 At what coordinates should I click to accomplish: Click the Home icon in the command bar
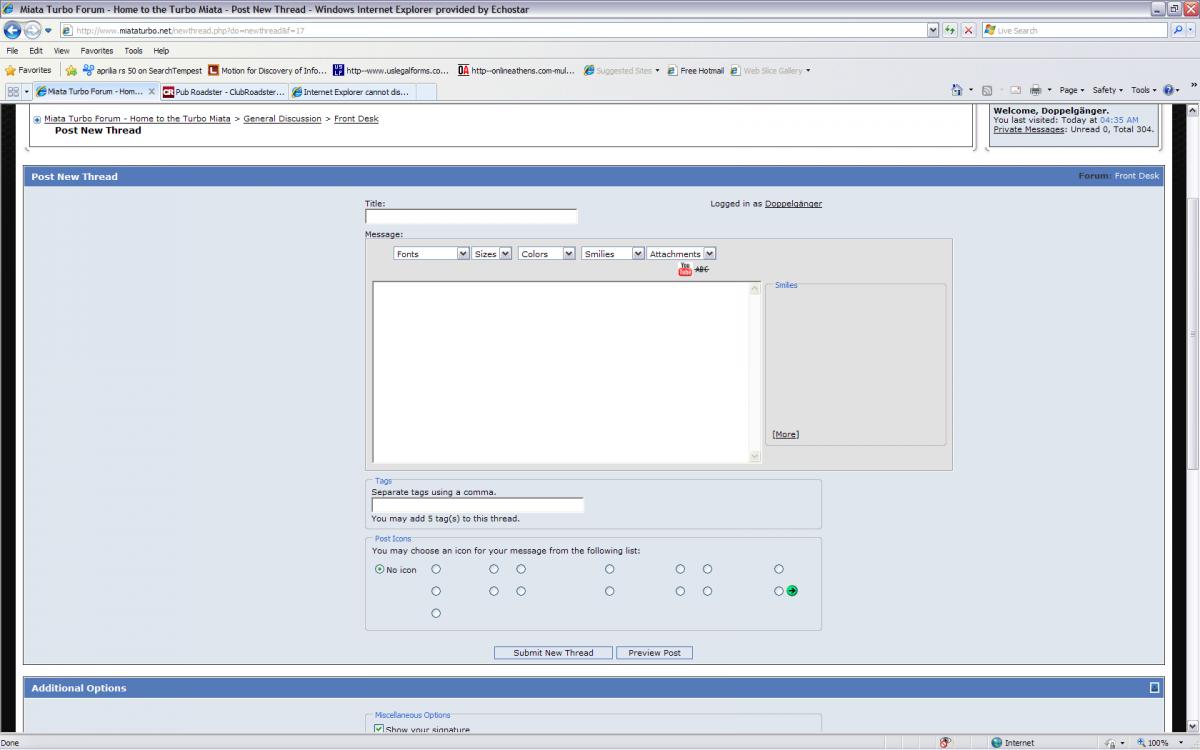957,90
